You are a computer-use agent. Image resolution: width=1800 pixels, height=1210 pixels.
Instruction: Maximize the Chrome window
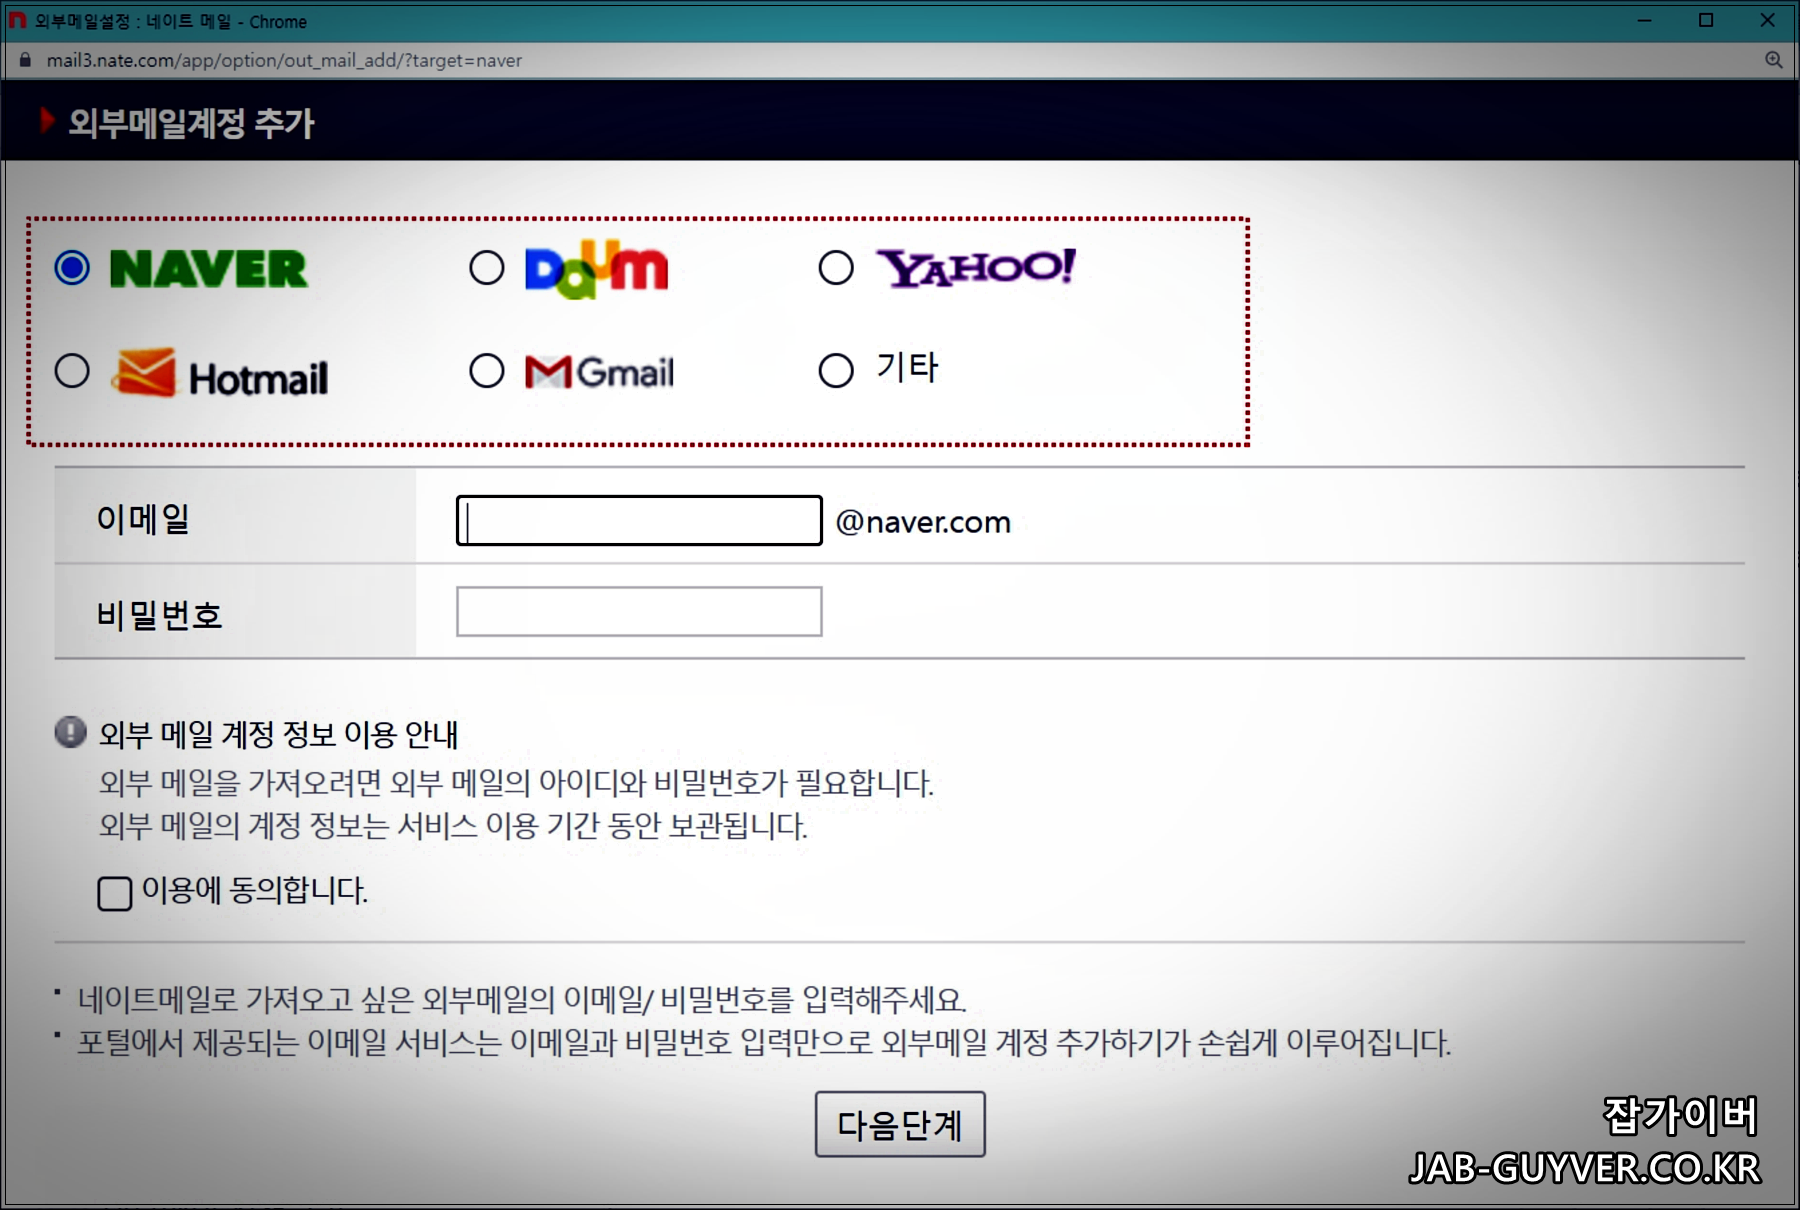(1706, 20)
